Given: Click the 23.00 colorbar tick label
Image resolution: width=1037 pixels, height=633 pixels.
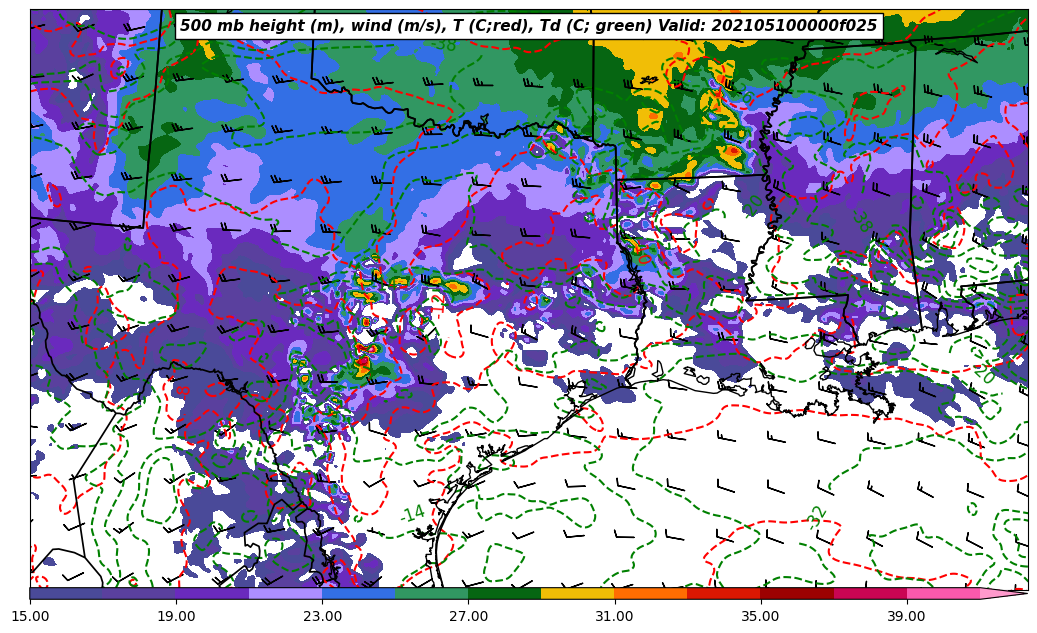Looking at the screenshot, I should coord(322,617).
